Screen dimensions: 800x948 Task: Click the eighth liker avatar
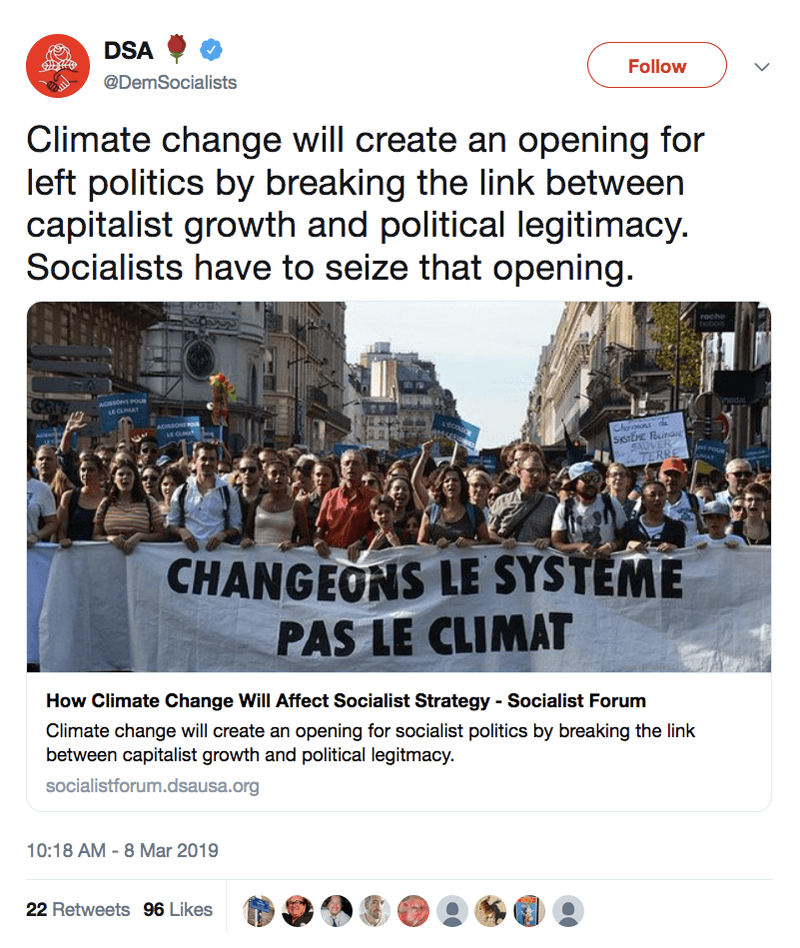[529, 910]
